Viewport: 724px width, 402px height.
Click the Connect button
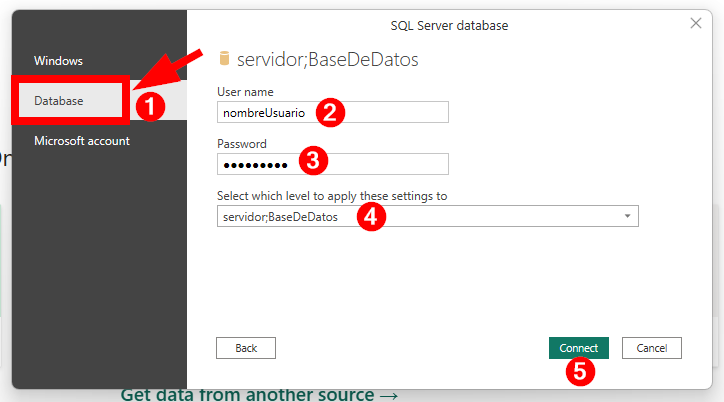[579, 348]
